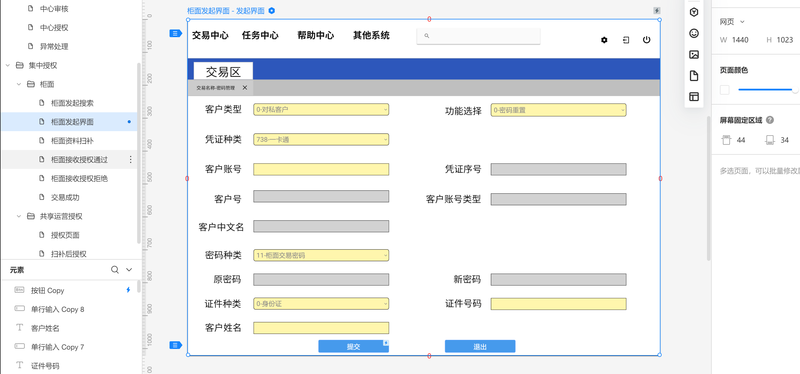Click the header search input box
The width and height of the screenshot is (800, 374).
(479, 36)
